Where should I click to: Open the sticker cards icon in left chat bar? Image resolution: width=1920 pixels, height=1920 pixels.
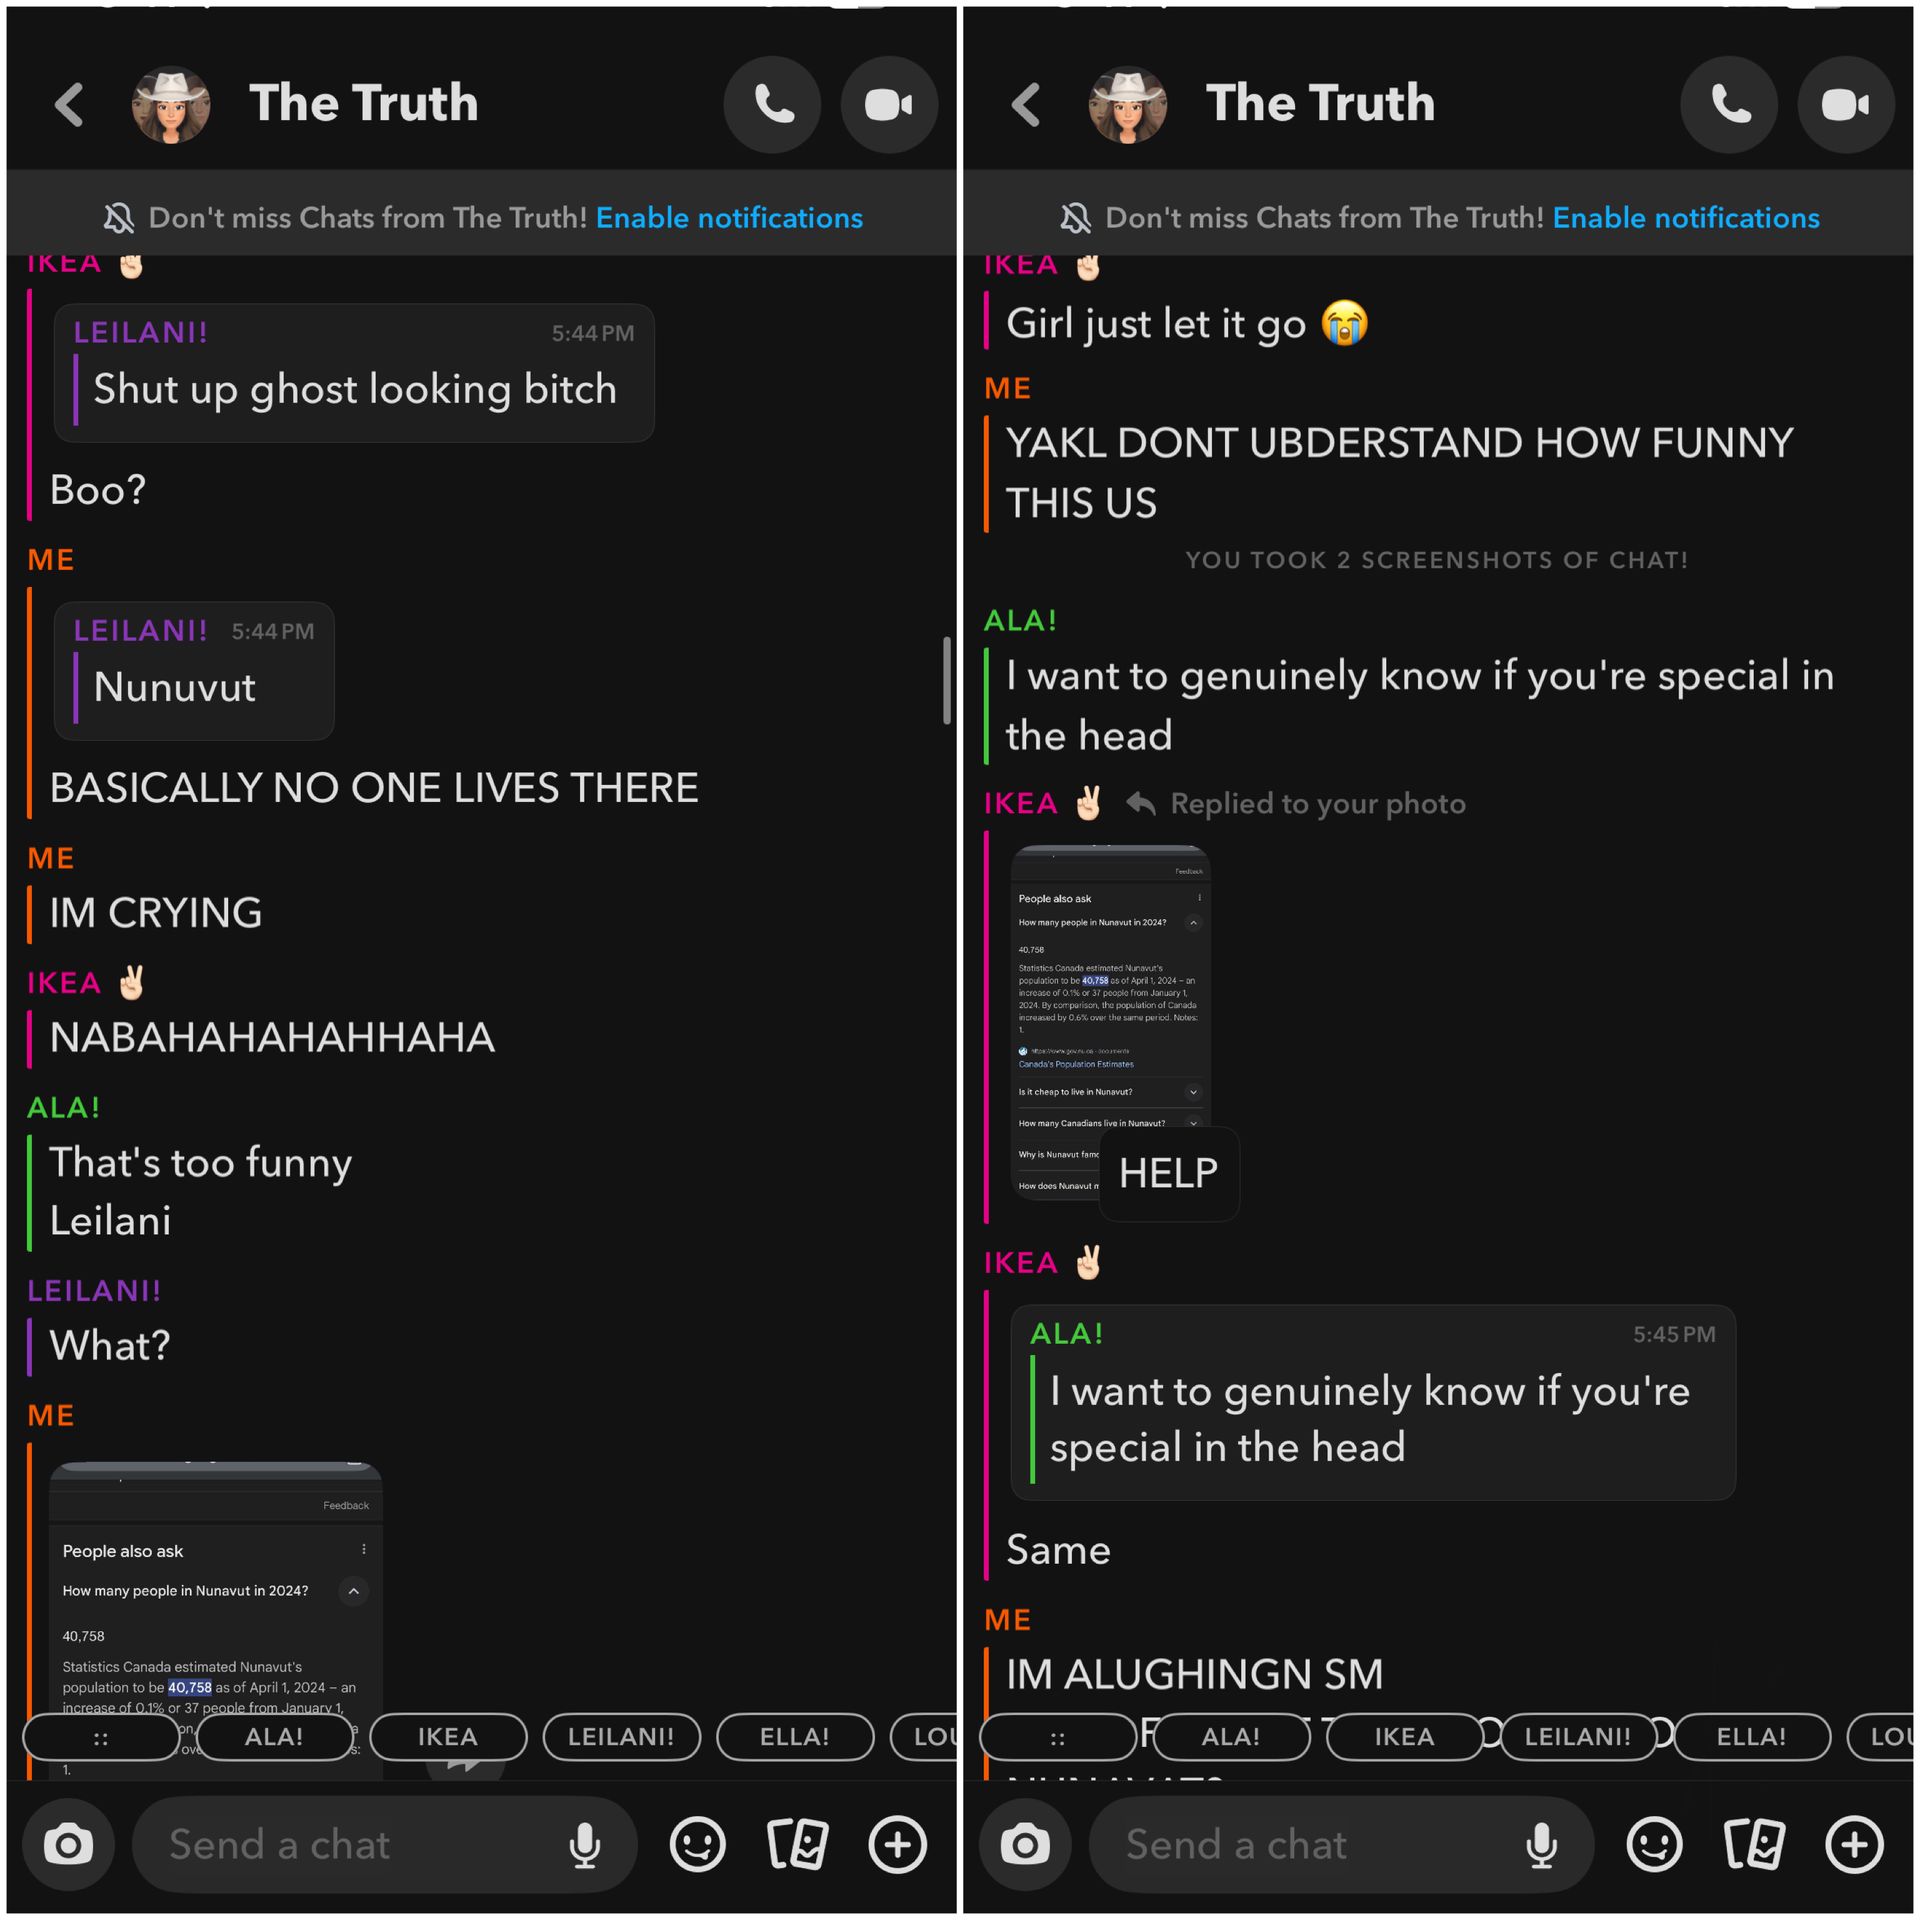click(x=797, y=1844)
